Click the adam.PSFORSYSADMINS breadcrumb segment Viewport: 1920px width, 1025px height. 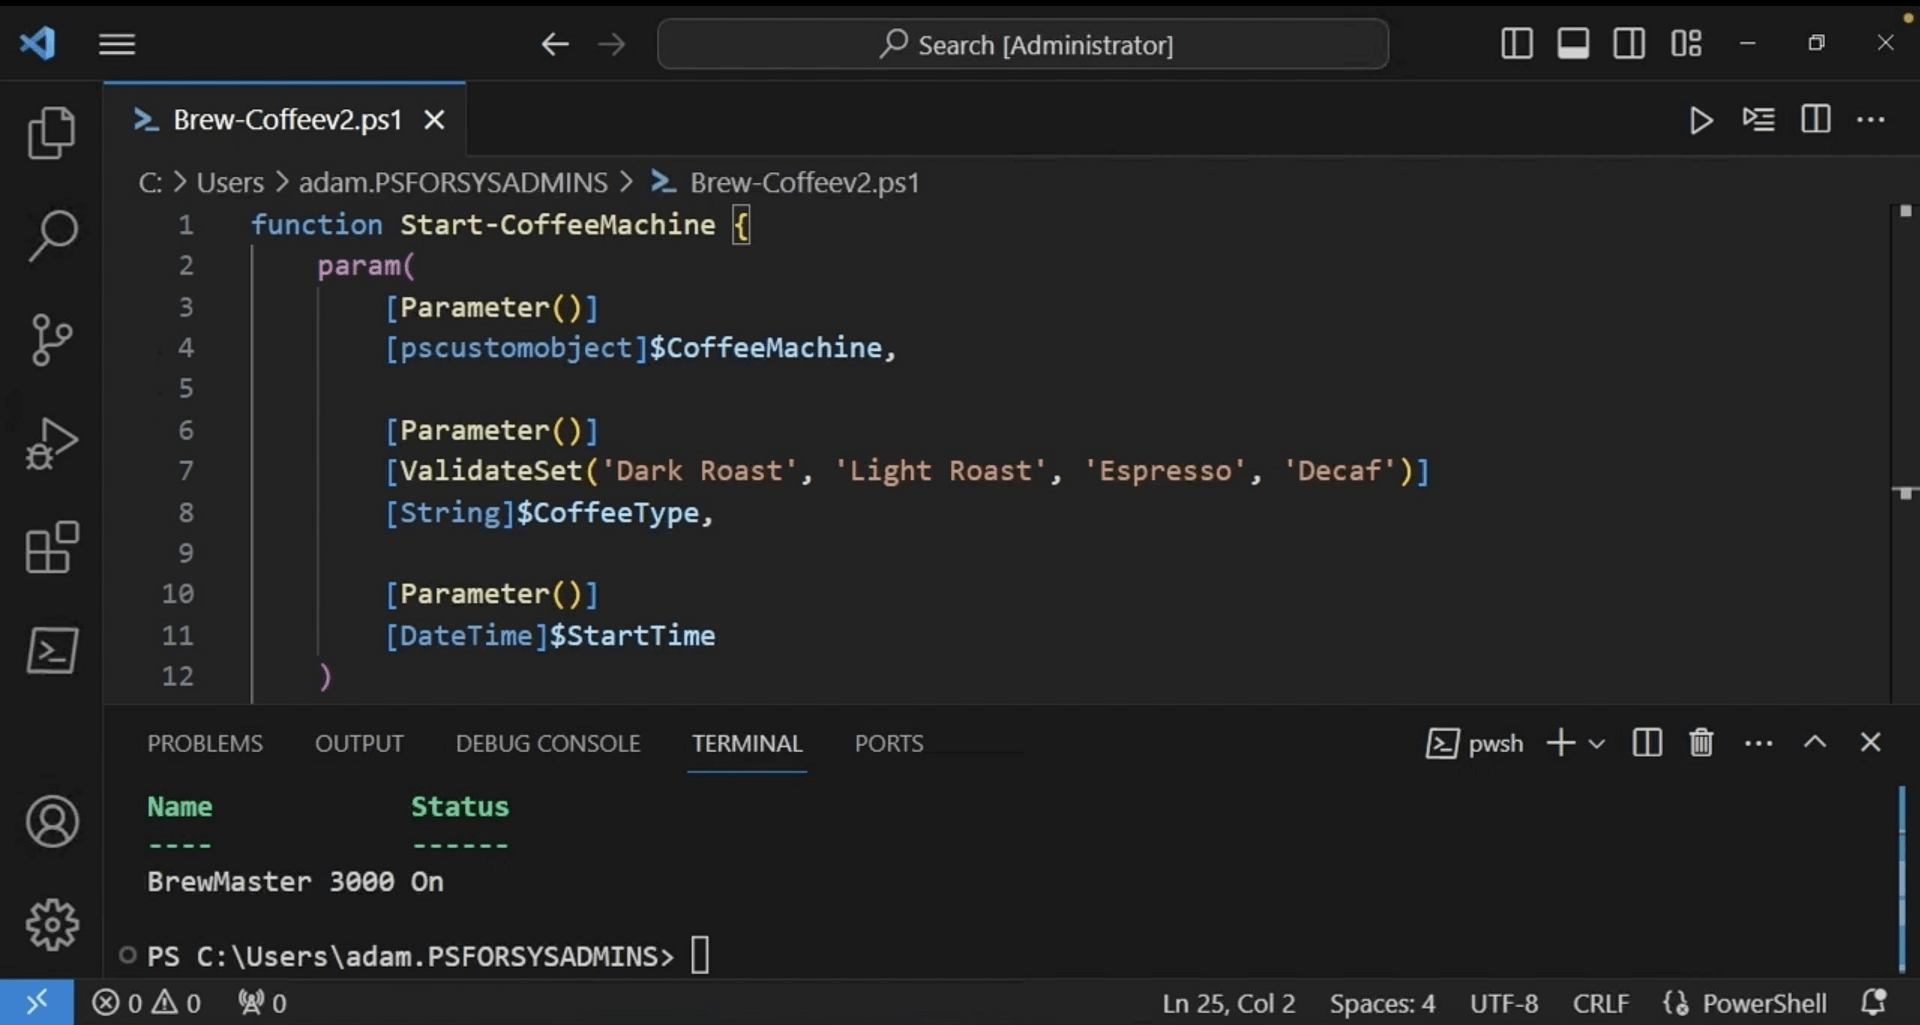[x=453, y=183]
